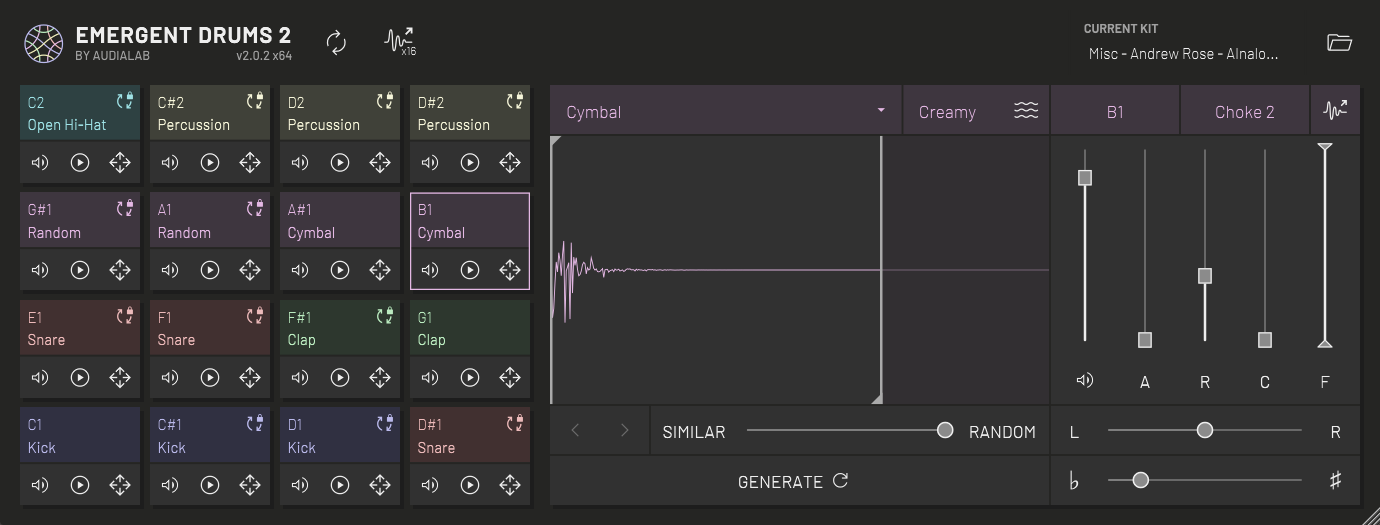Viewport: 1380px width, 525px height.
Task: Click the speaker icon on C1 Kick pad
Action: click(x=40, y=485)
